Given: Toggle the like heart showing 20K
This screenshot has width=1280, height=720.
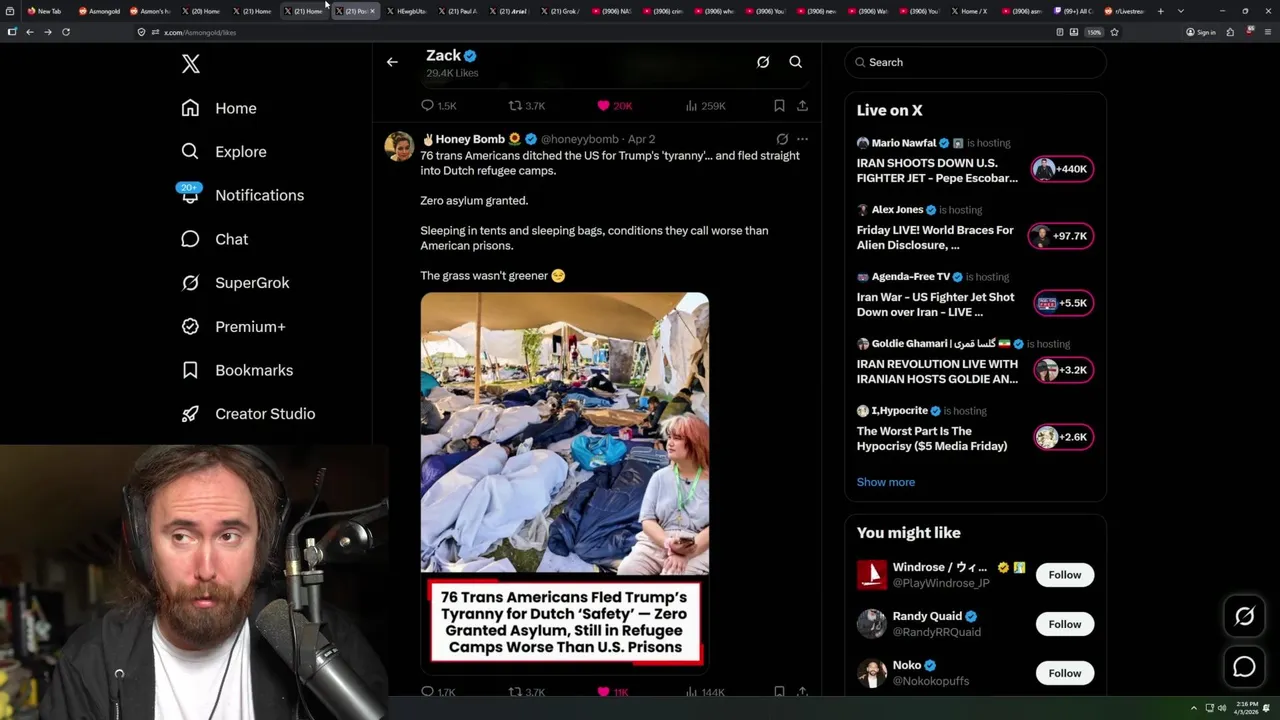Looking at the screenshot, I should (603, 105).
